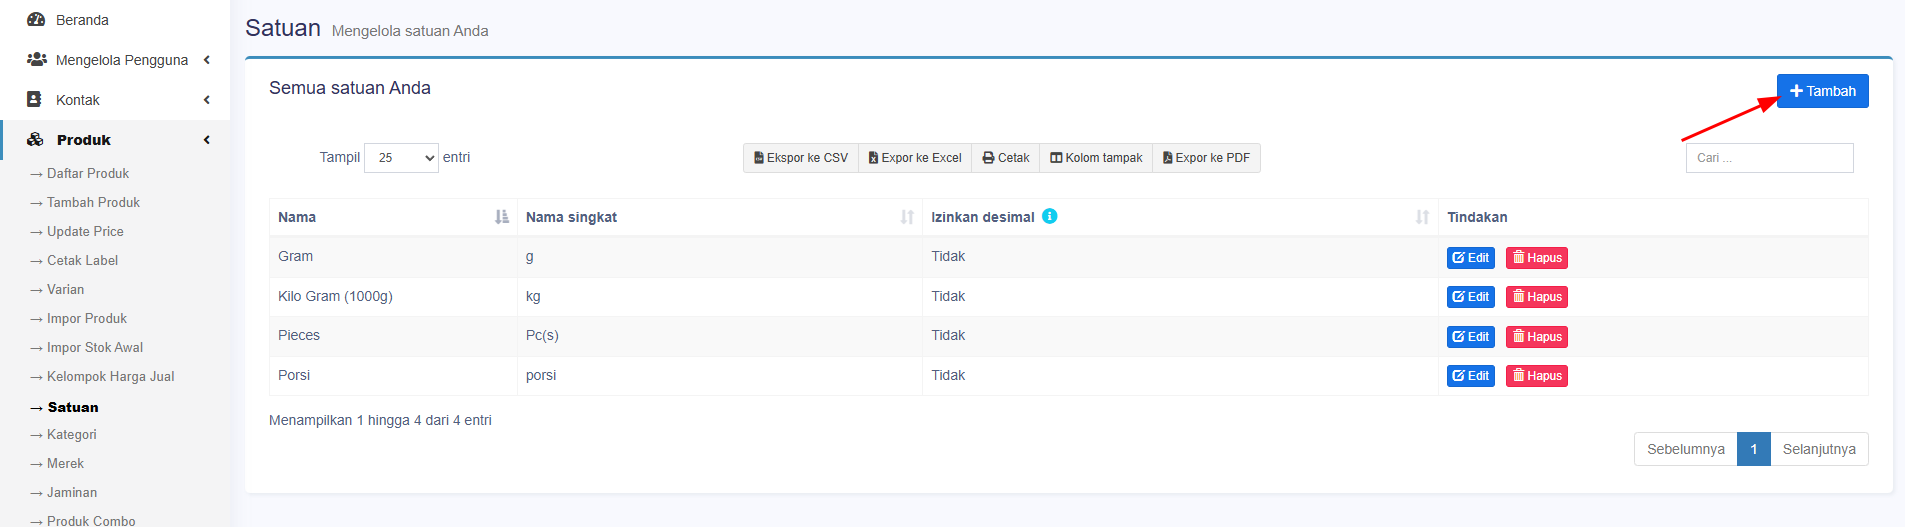1905x527 pixels.
Task: Sort by the Nama column sort icon
Action: (x=502, y=217)
